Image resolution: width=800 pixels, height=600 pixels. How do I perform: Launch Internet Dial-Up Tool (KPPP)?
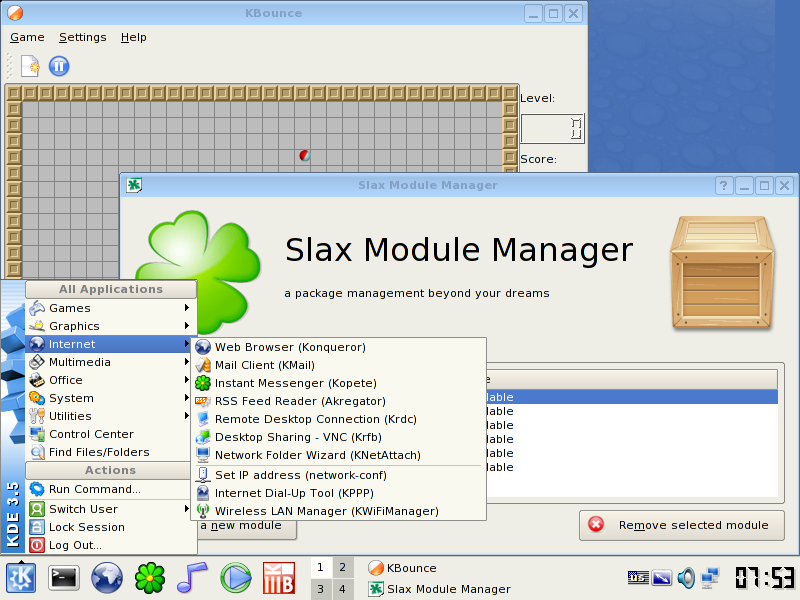point(338,493)
